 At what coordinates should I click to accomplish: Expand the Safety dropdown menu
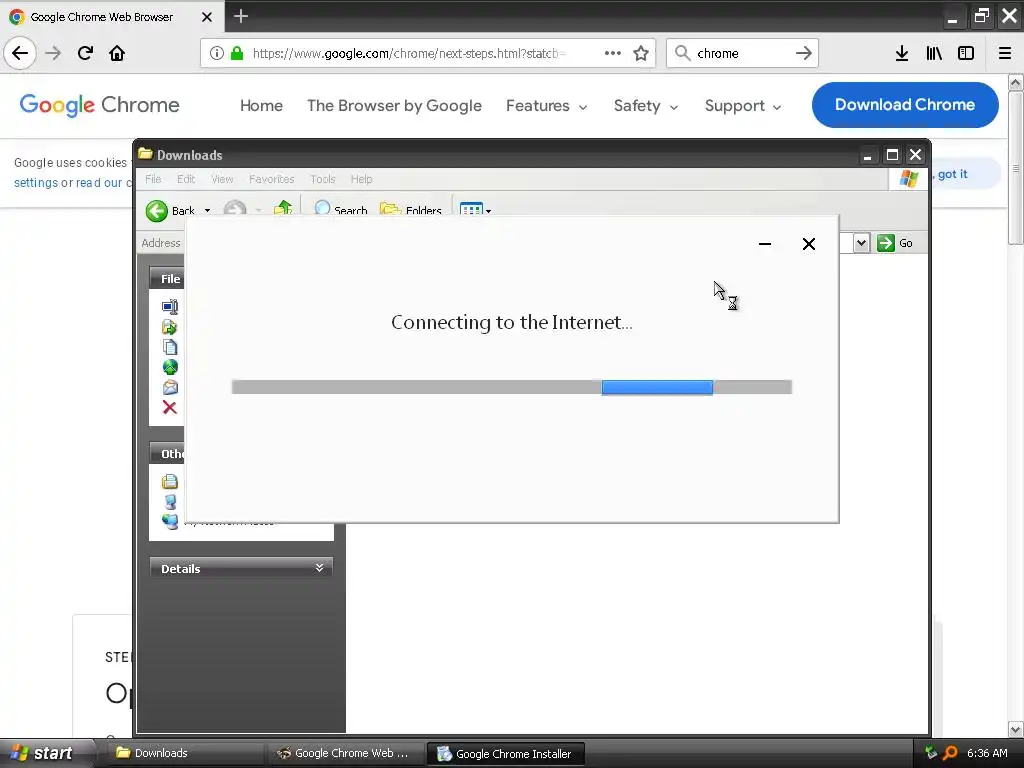click(646, 105)
